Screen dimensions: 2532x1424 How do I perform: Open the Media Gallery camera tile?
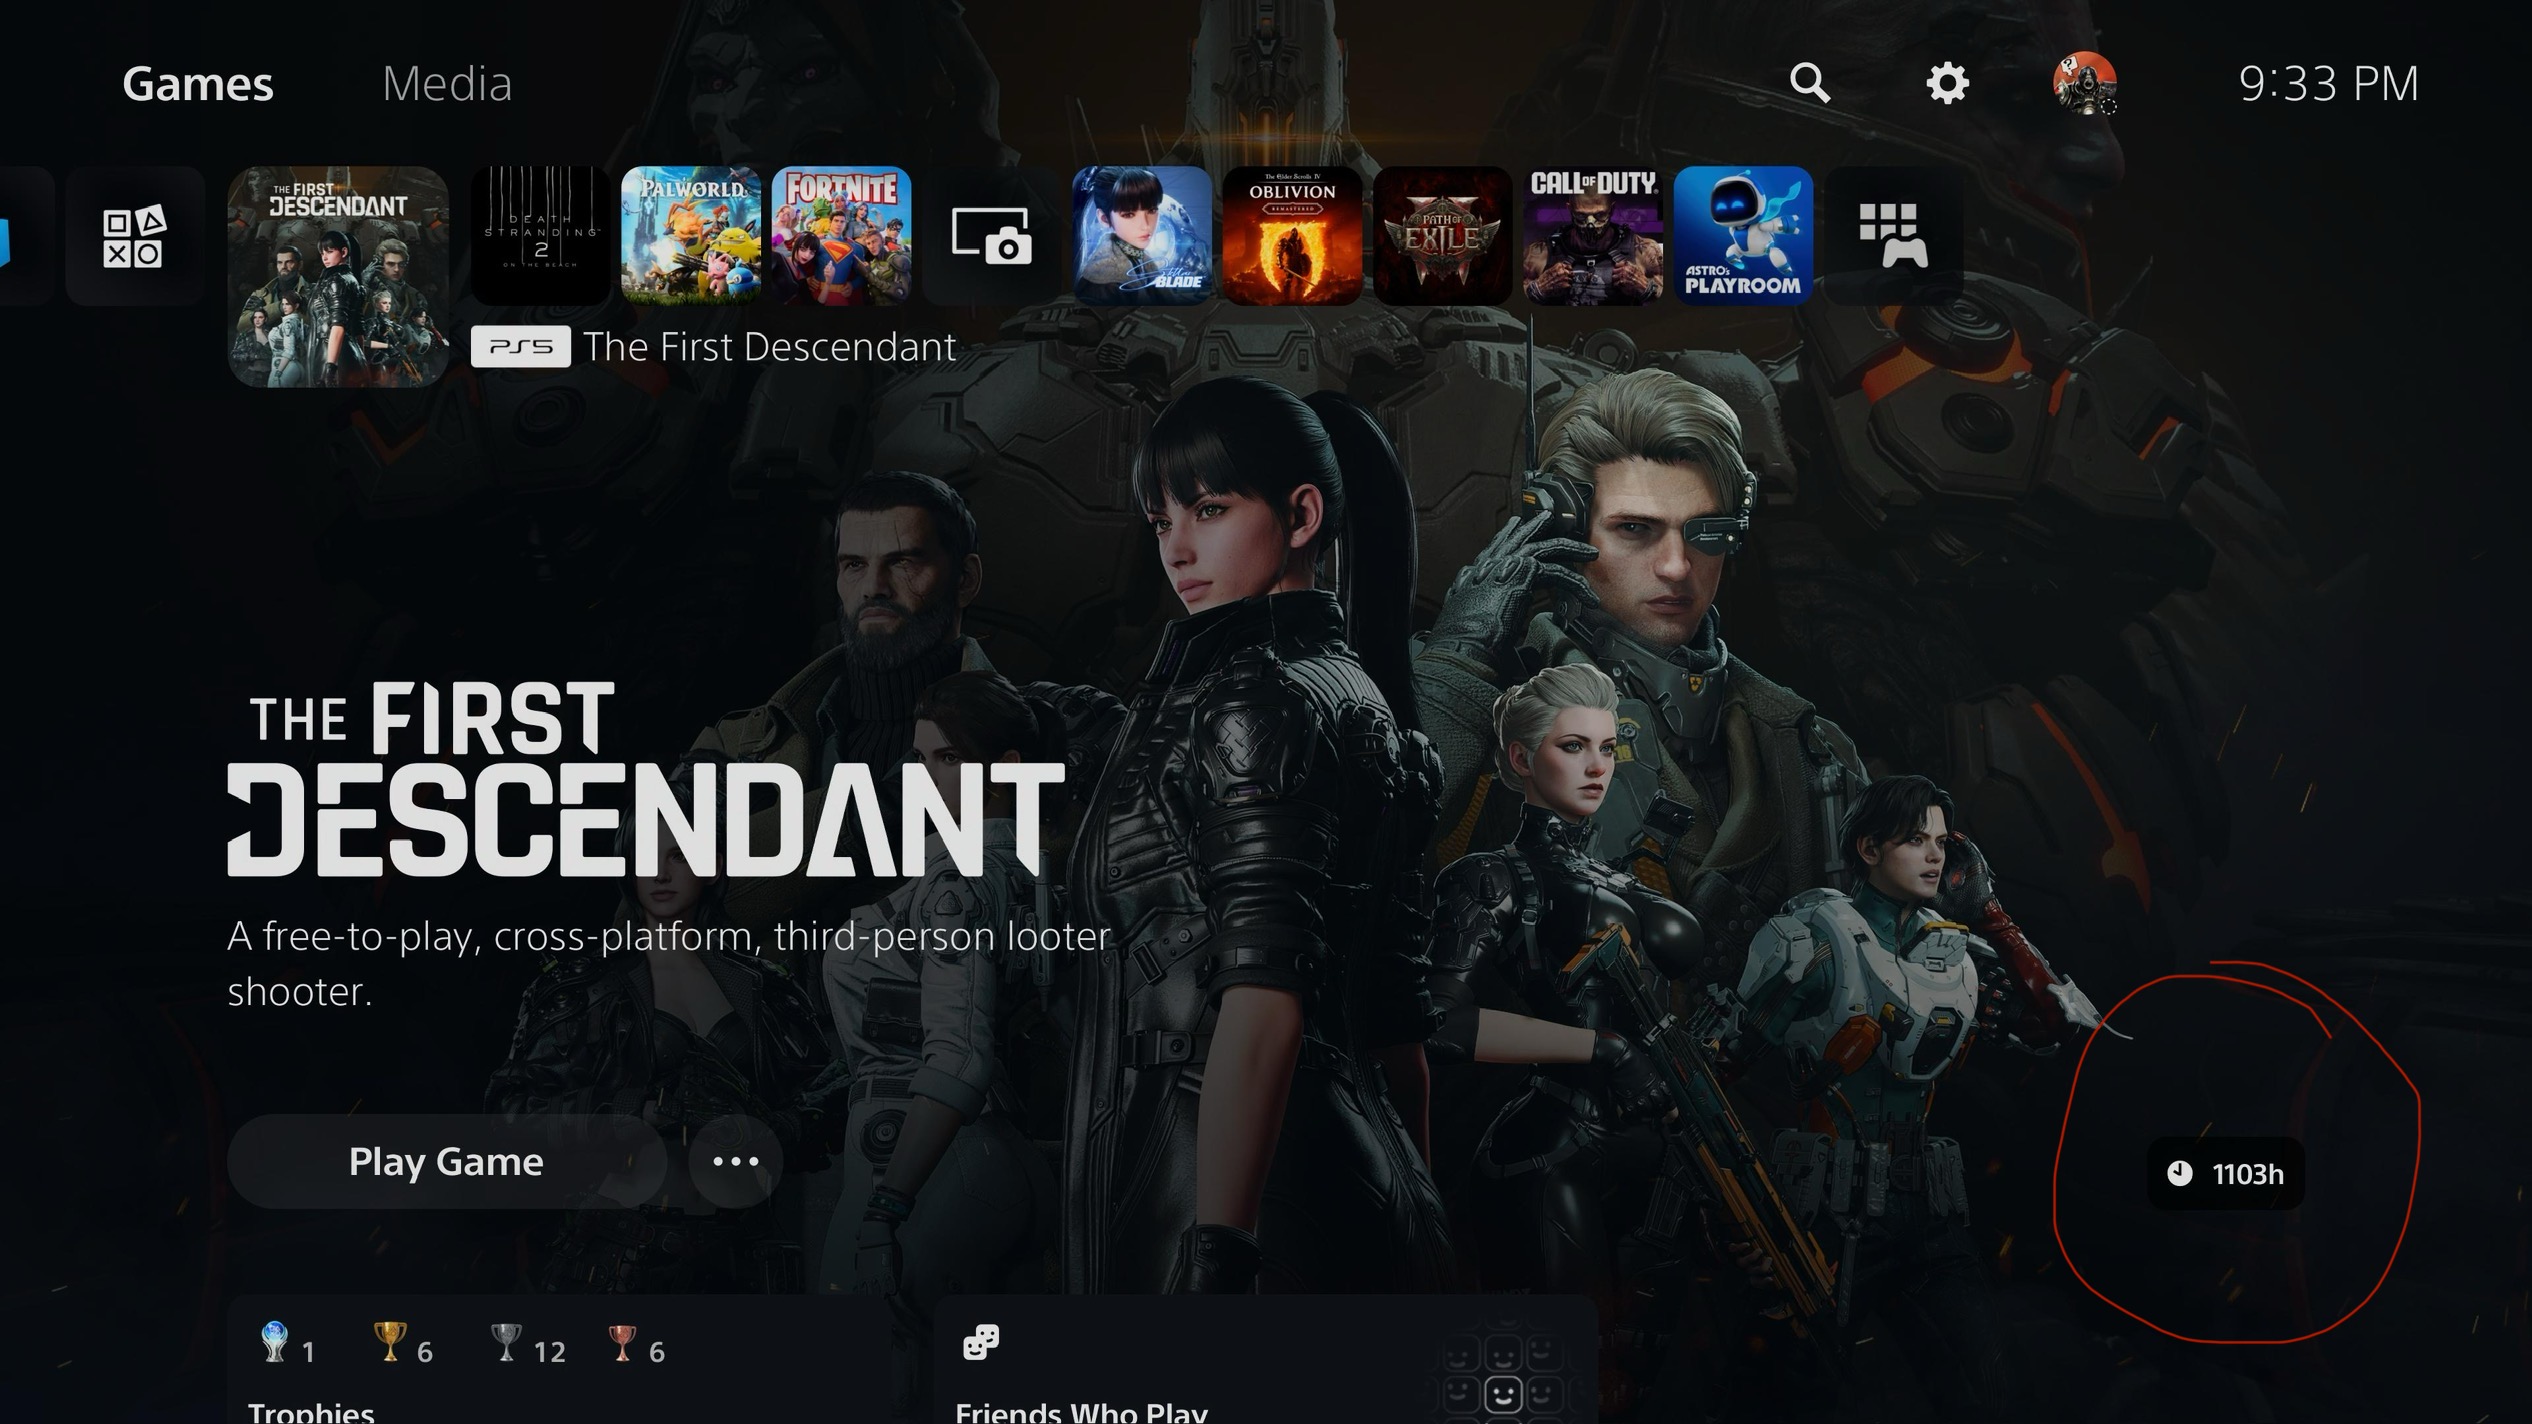[991, 236]
